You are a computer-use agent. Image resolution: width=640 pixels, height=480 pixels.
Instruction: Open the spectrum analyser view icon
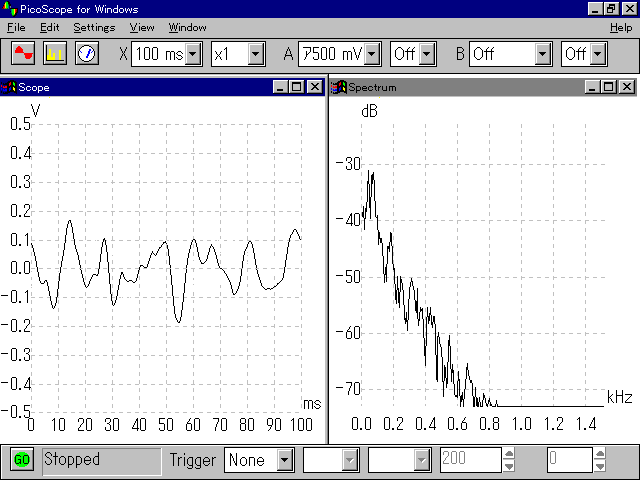pyautogui.click(x=55, y=53)
